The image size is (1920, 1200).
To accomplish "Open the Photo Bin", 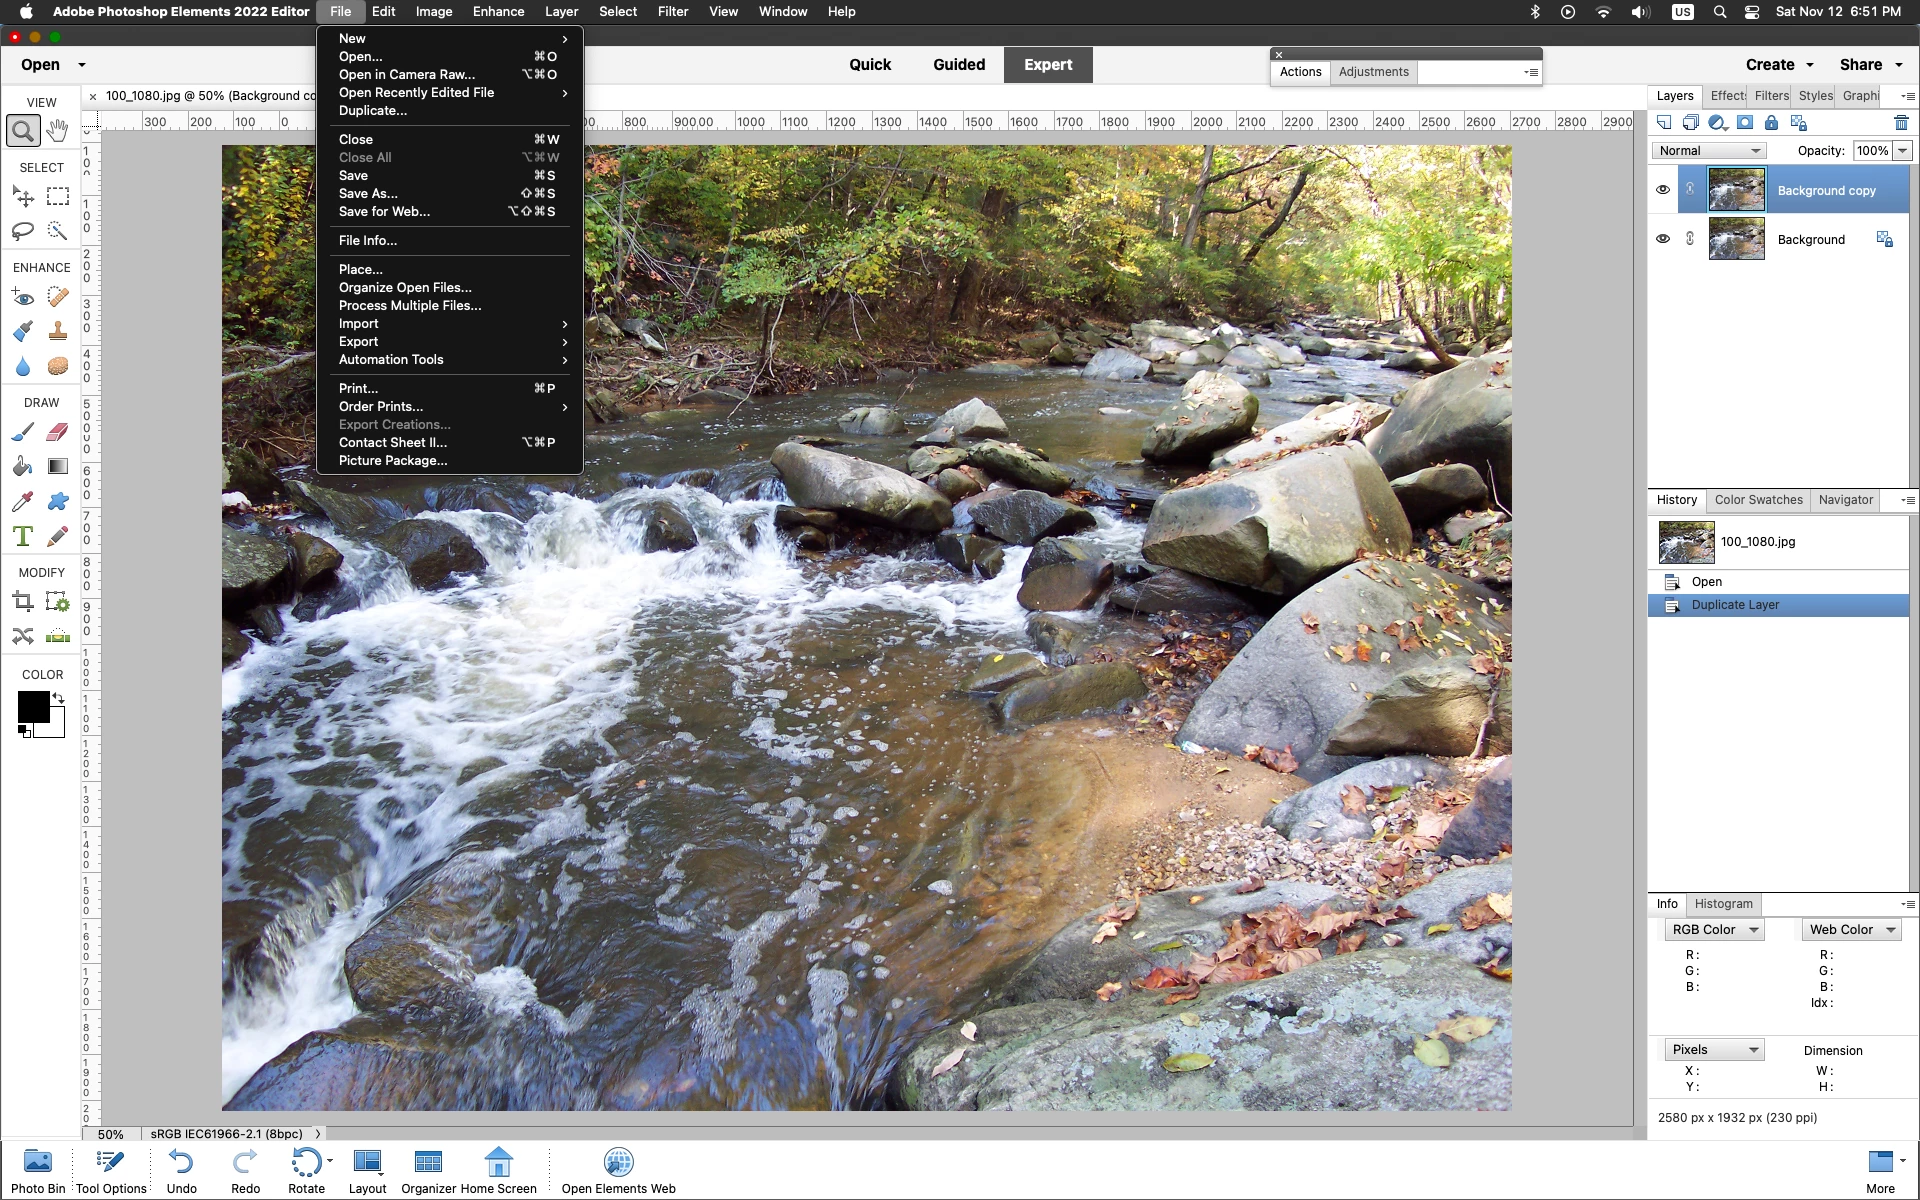I will [38, 1170].
